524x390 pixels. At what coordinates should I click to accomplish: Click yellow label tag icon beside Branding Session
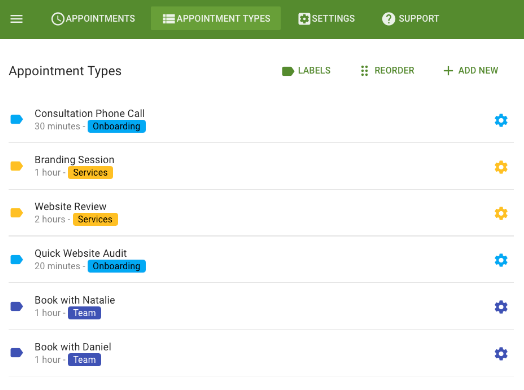(16, 166)
